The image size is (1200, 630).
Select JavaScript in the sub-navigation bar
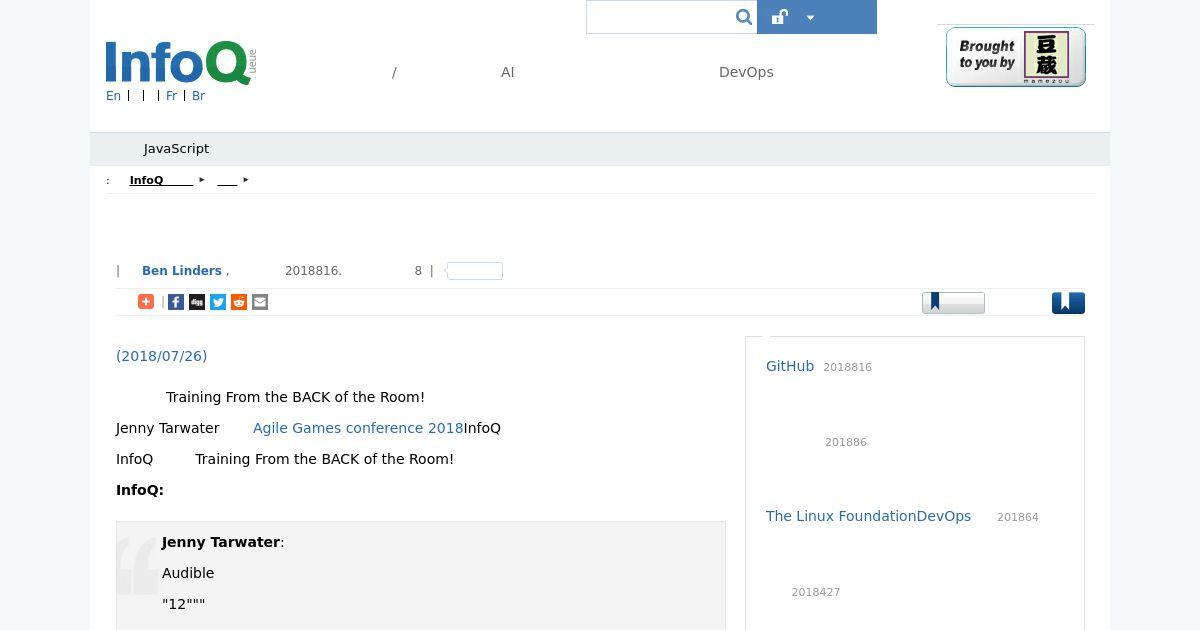(x=176, y=148)
